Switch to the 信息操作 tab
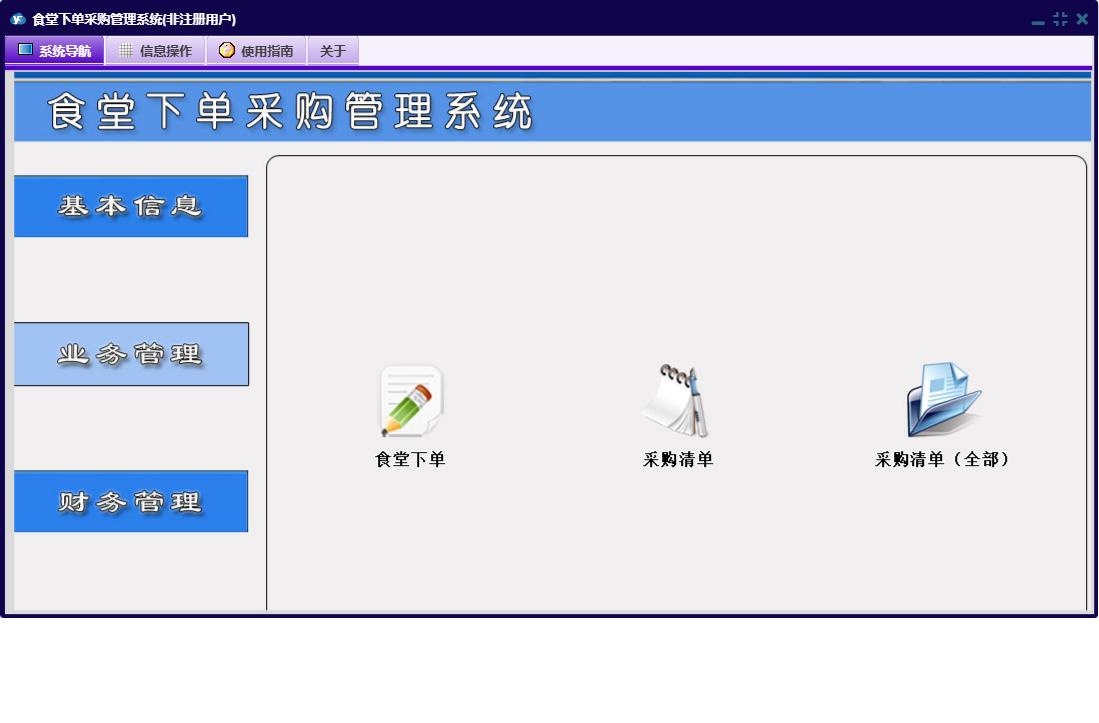 pos(156,50)
